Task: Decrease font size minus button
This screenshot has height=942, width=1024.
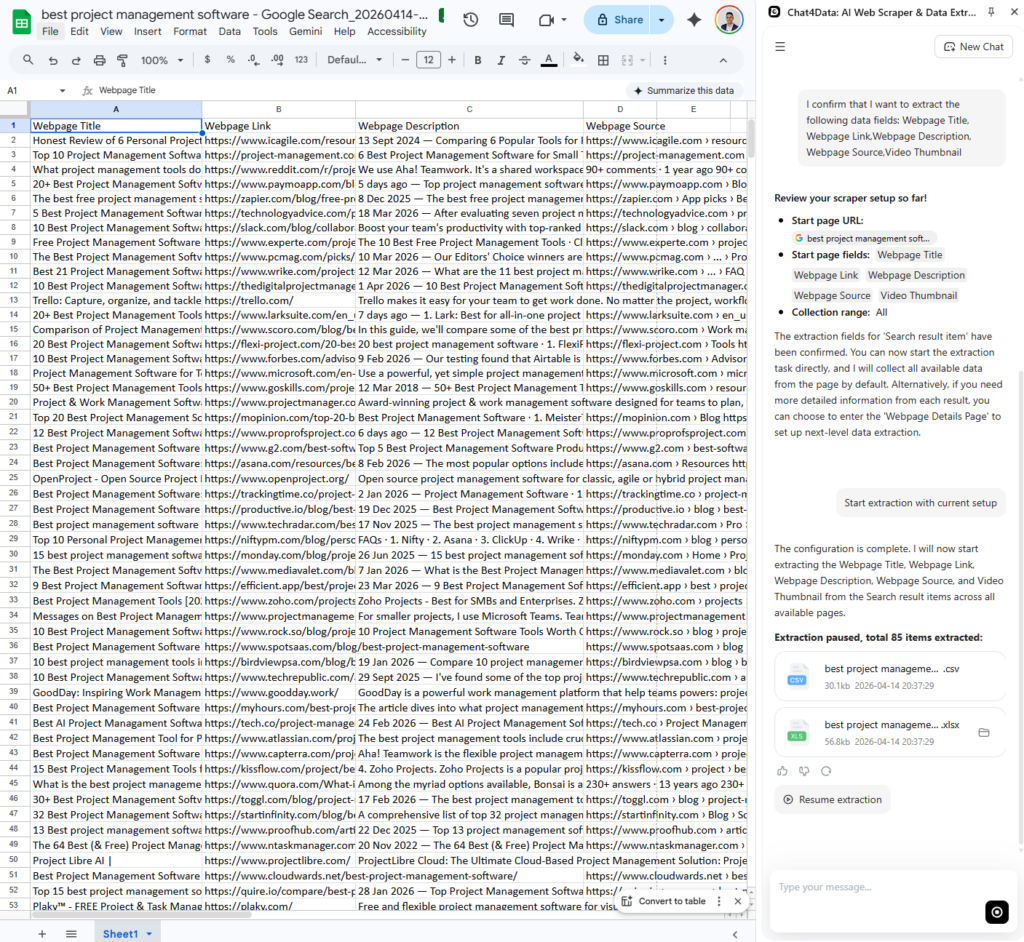Action: pos(405,60)
